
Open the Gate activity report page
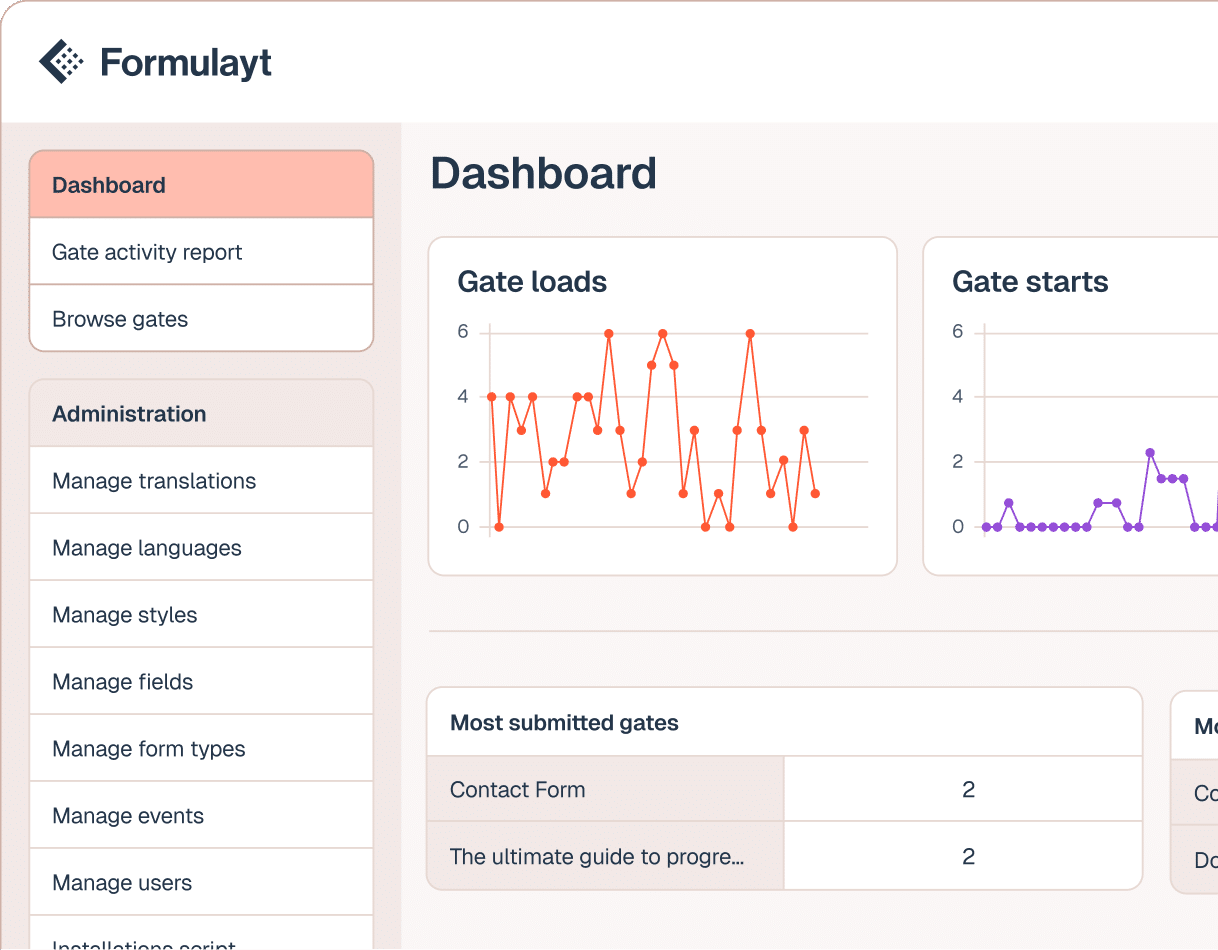point(201,252)
